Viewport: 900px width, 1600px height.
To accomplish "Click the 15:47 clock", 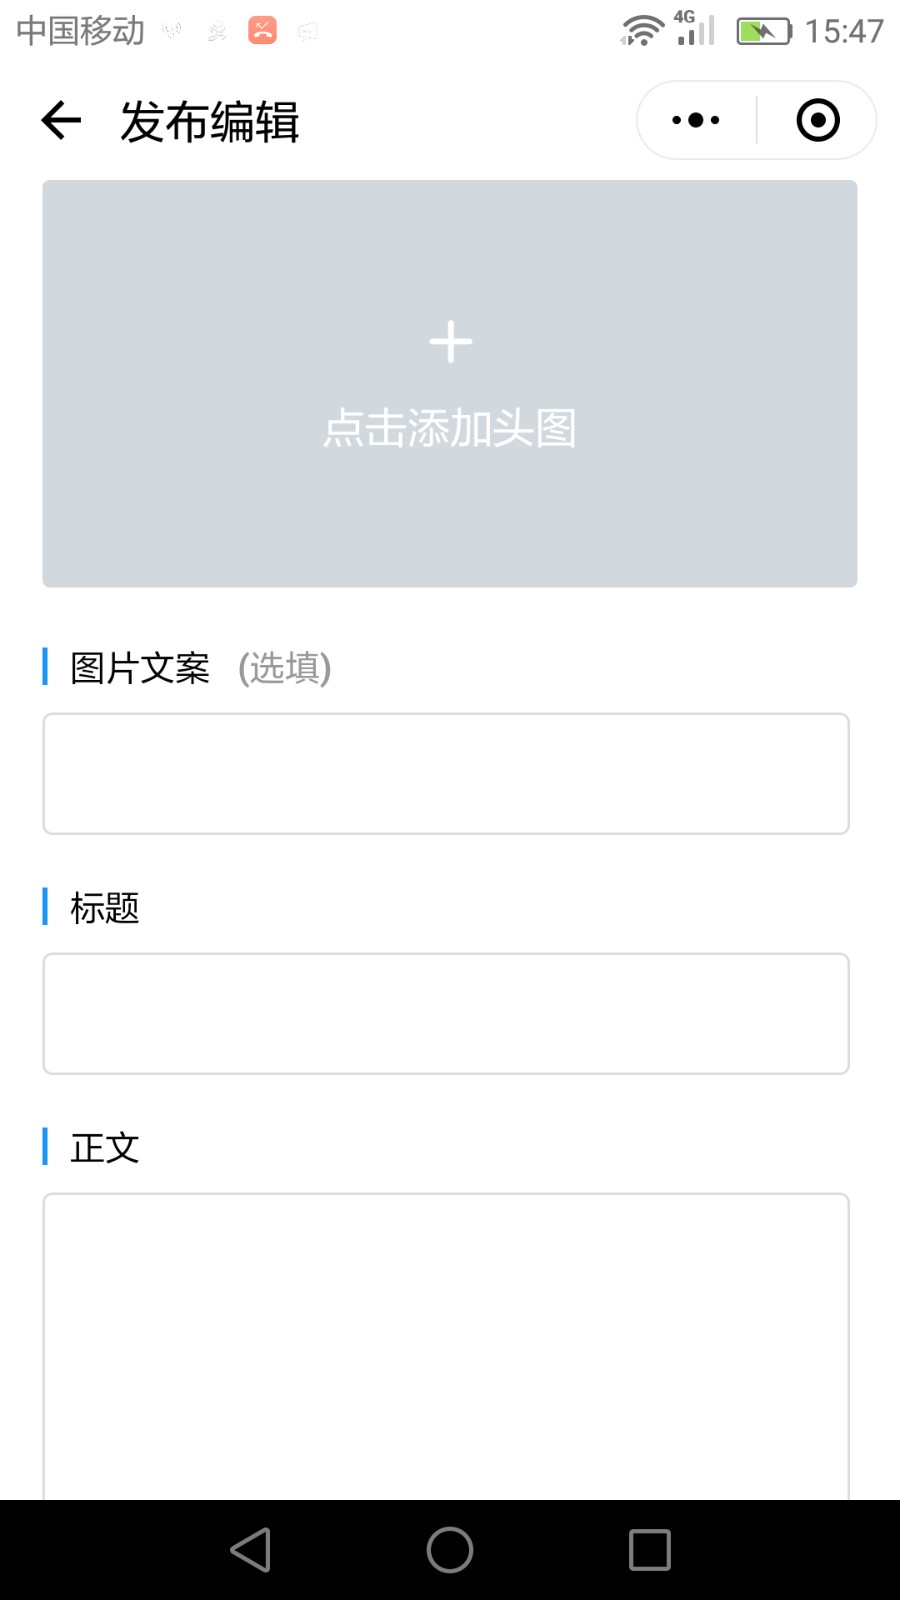I will pyautogui.click(x=845, y=31).
